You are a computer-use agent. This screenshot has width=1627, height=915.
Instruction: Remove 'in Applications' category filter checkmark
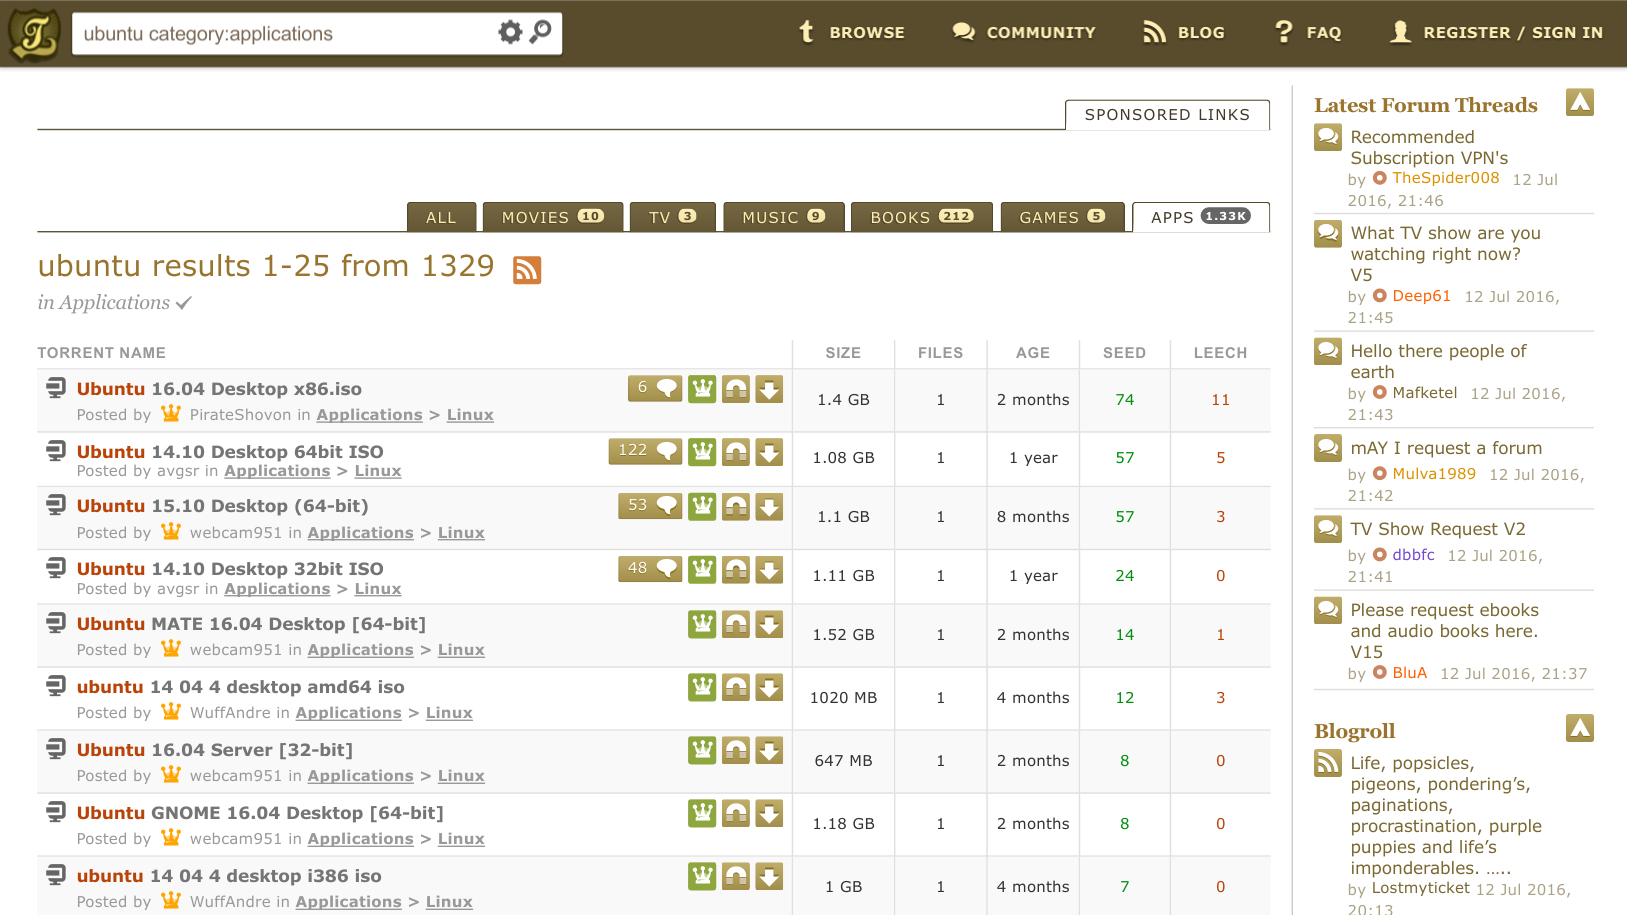[184, 303]
